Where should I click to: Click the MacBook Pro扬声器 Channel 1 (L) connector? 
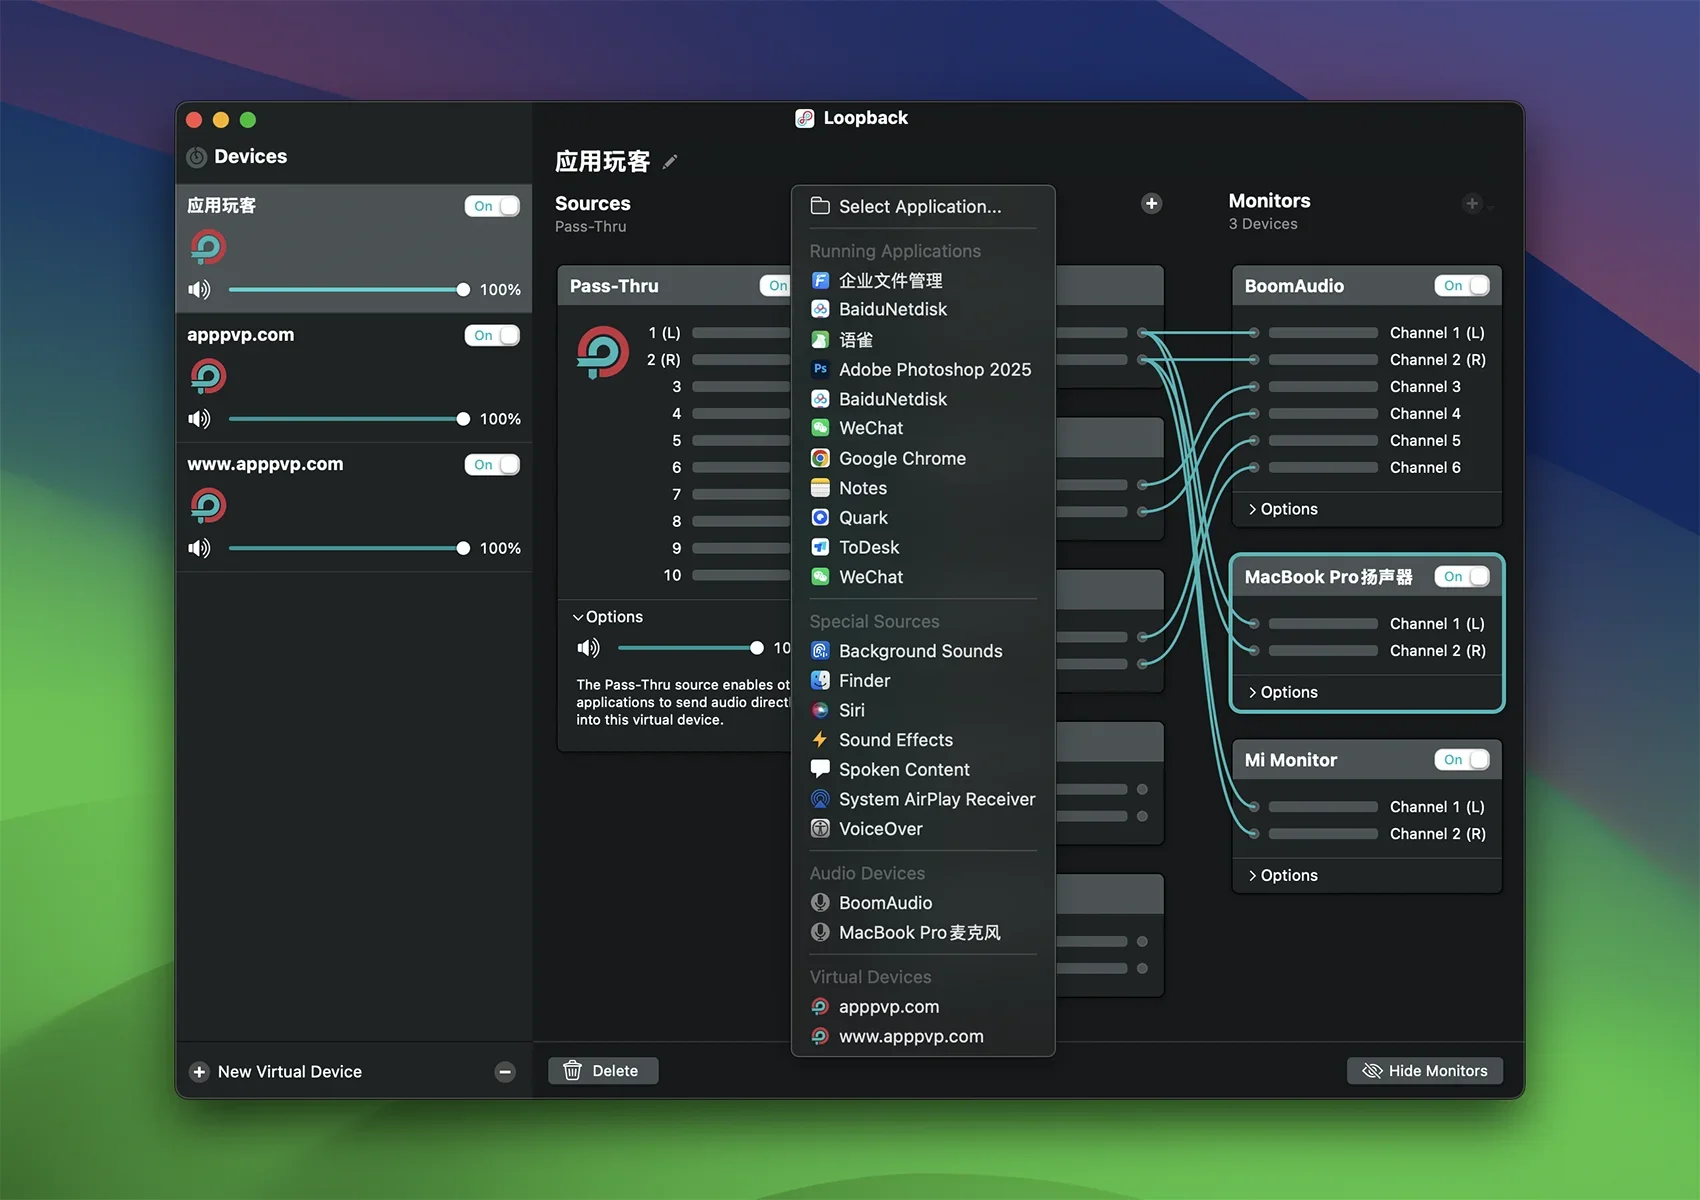(1253, 624)
